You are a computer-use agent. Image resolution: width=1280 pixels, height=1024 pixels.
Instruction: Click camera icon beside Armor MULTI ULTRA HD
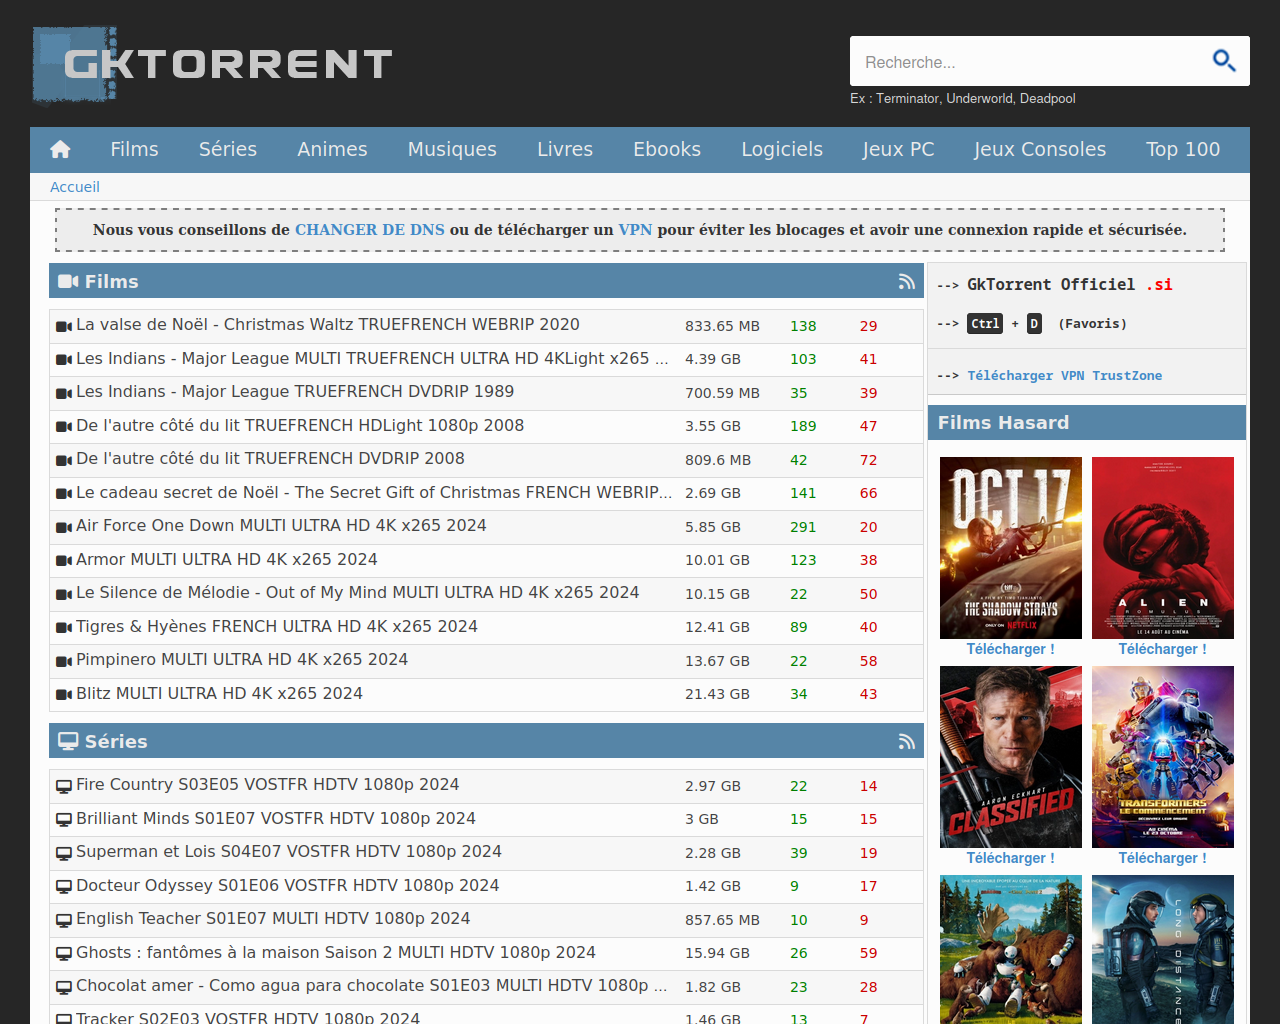tap(64, 561)
